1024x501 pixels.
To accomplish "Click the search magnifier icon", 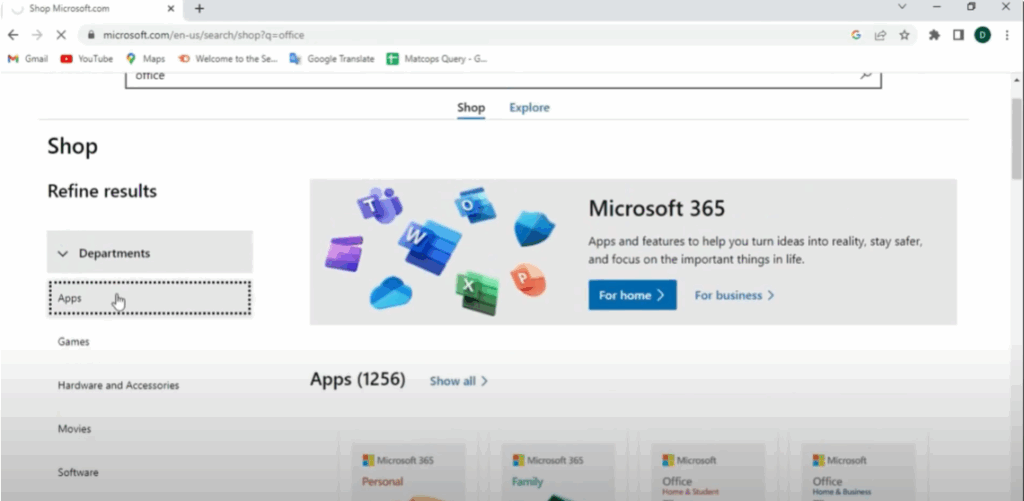I will (x=866, y=75).
